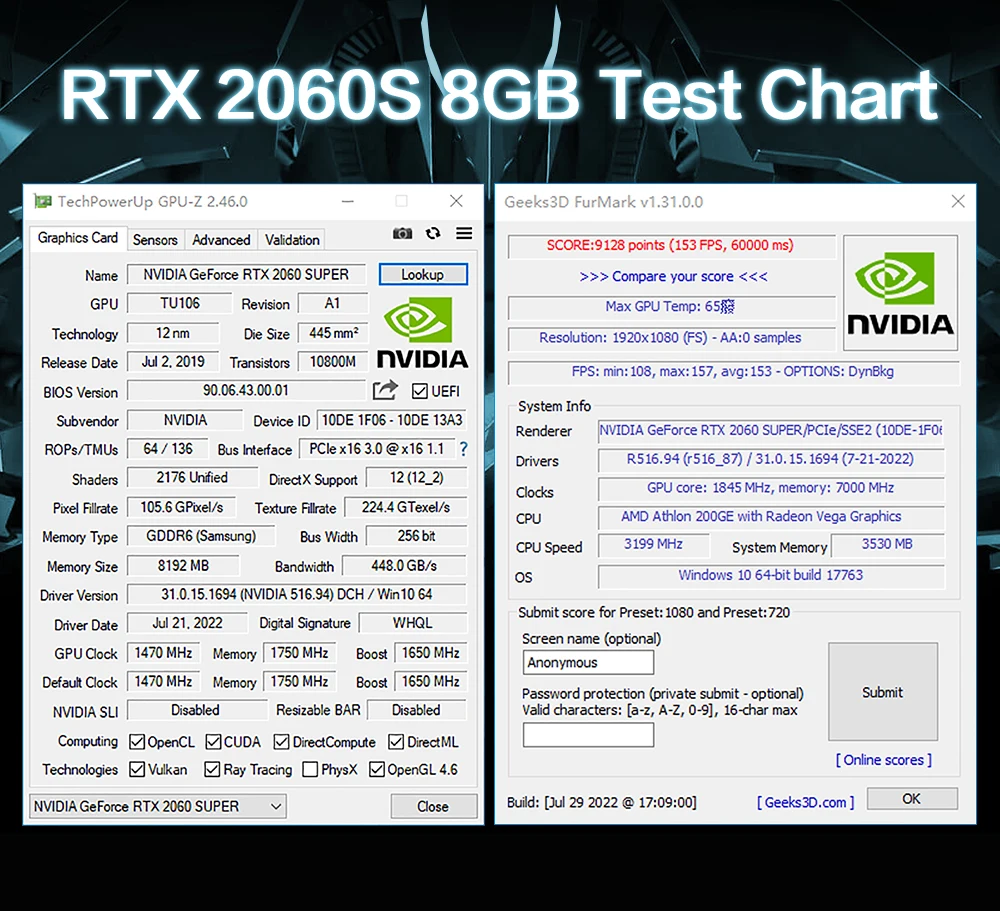Click the GPU-Z refresh icon
This screenshot has width=1000, height=911.
tap(433, 233)
